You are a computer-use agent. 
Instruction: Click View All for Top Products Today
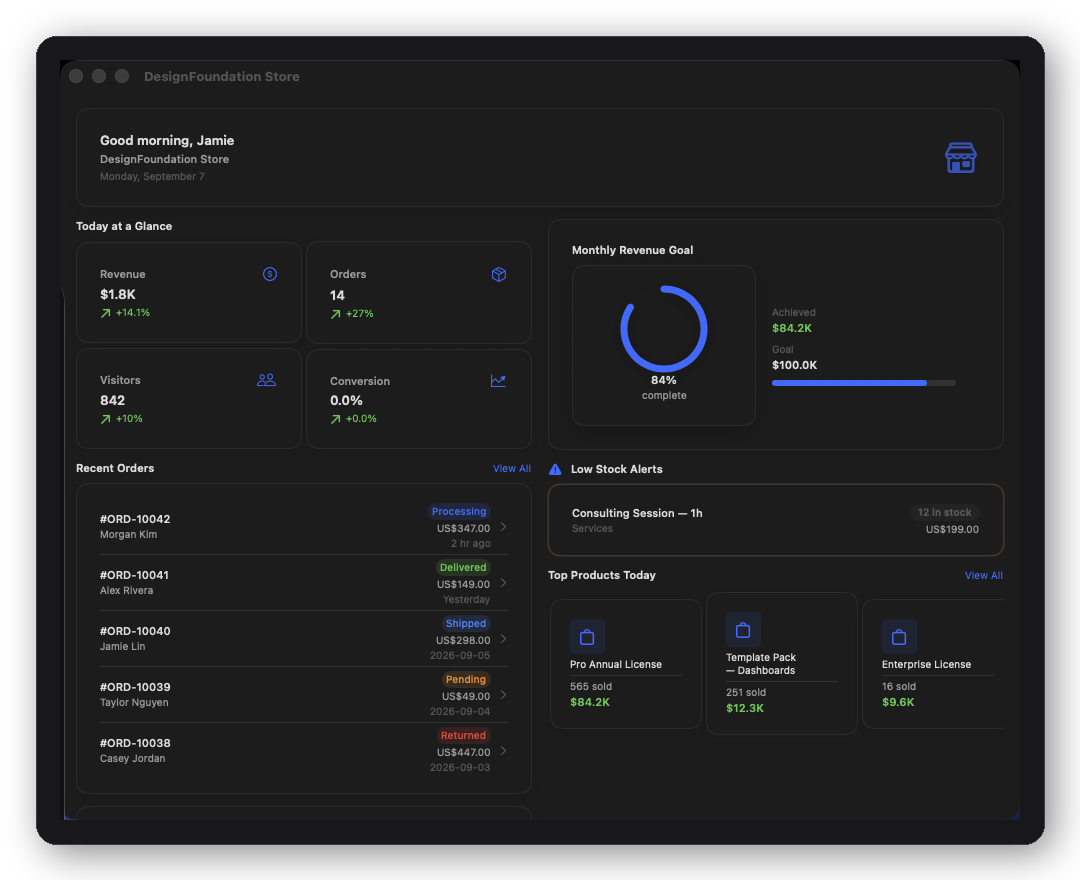pyautogui.click(x=984, y=575)
